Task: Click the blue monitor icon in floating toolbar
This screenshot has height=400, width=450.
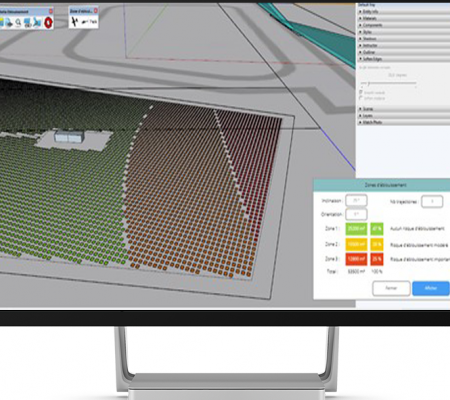Action: pyautogui.click(x=28, y=23)
